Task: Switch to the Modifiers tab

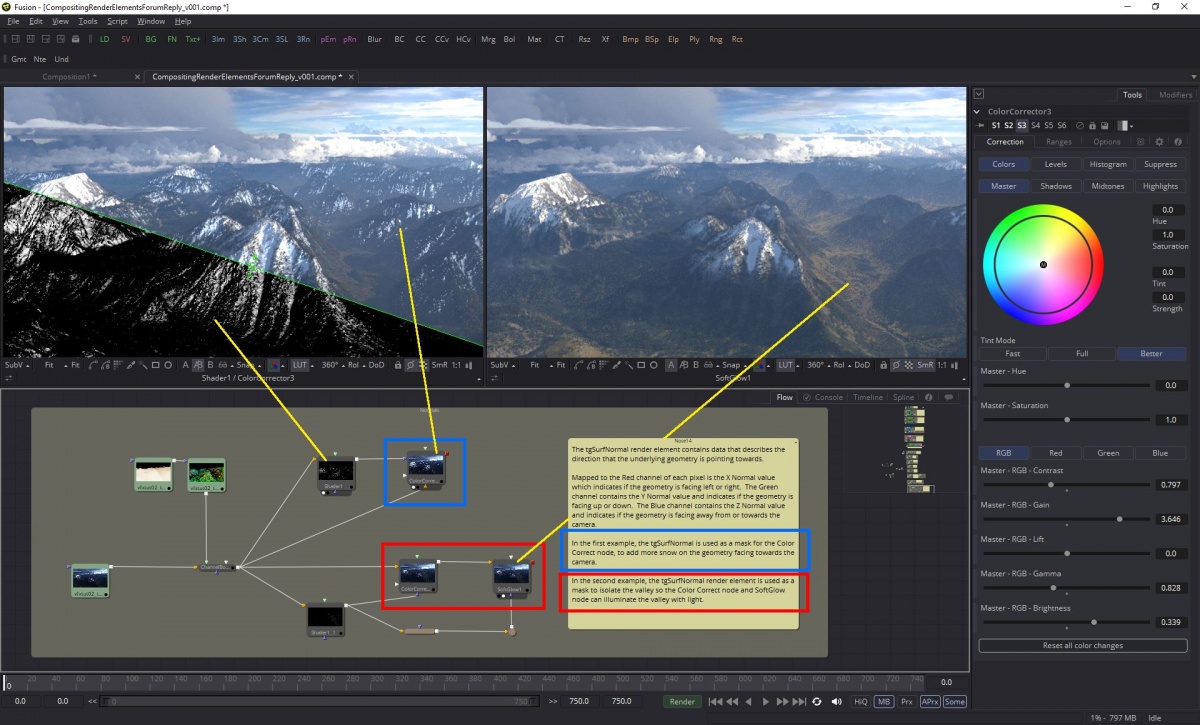Action: 1175,95
